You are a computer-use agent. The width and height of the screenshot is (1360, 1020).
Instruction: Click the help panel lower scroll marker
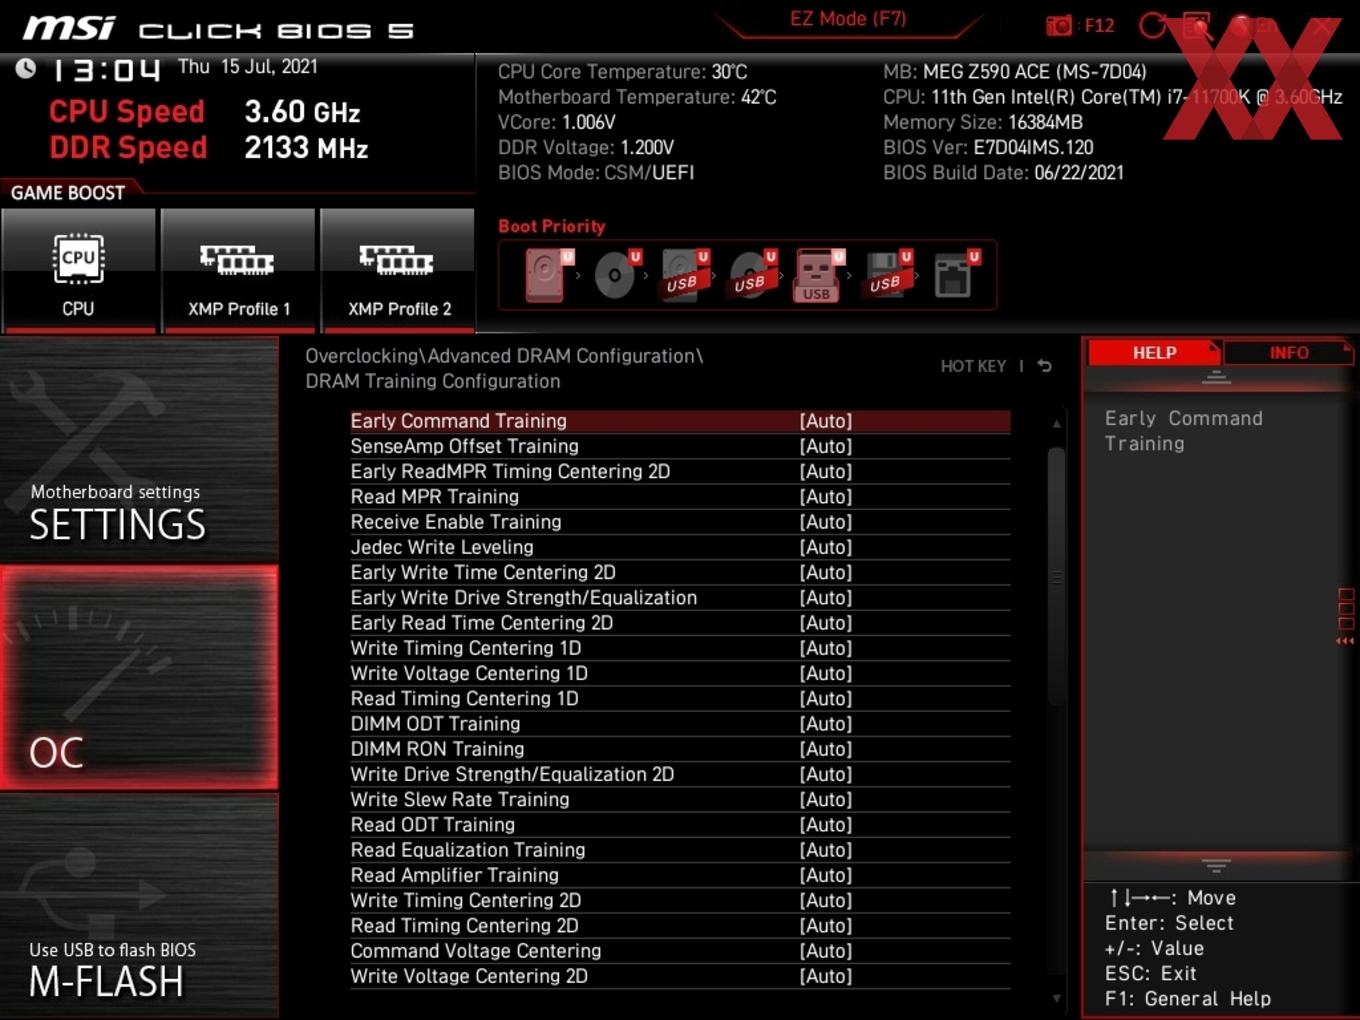click(x=1216, y=865)
